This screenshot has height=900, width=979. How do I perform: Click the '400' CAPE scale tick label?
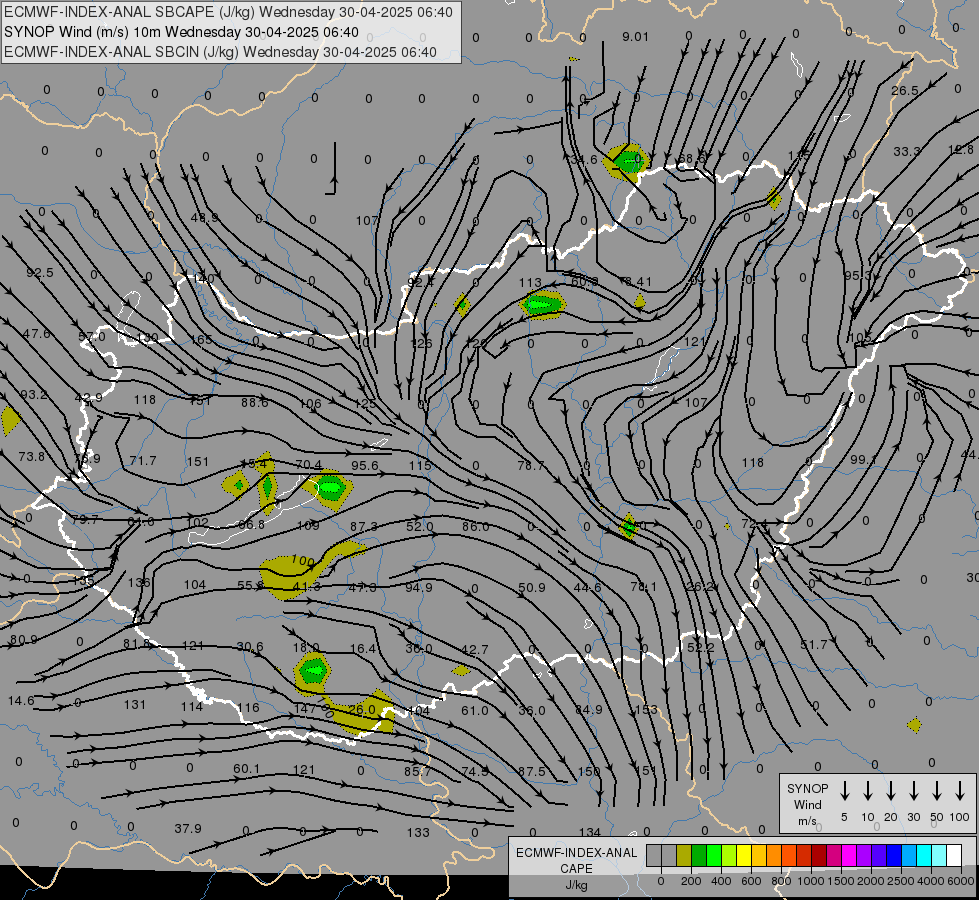point(721,881)
